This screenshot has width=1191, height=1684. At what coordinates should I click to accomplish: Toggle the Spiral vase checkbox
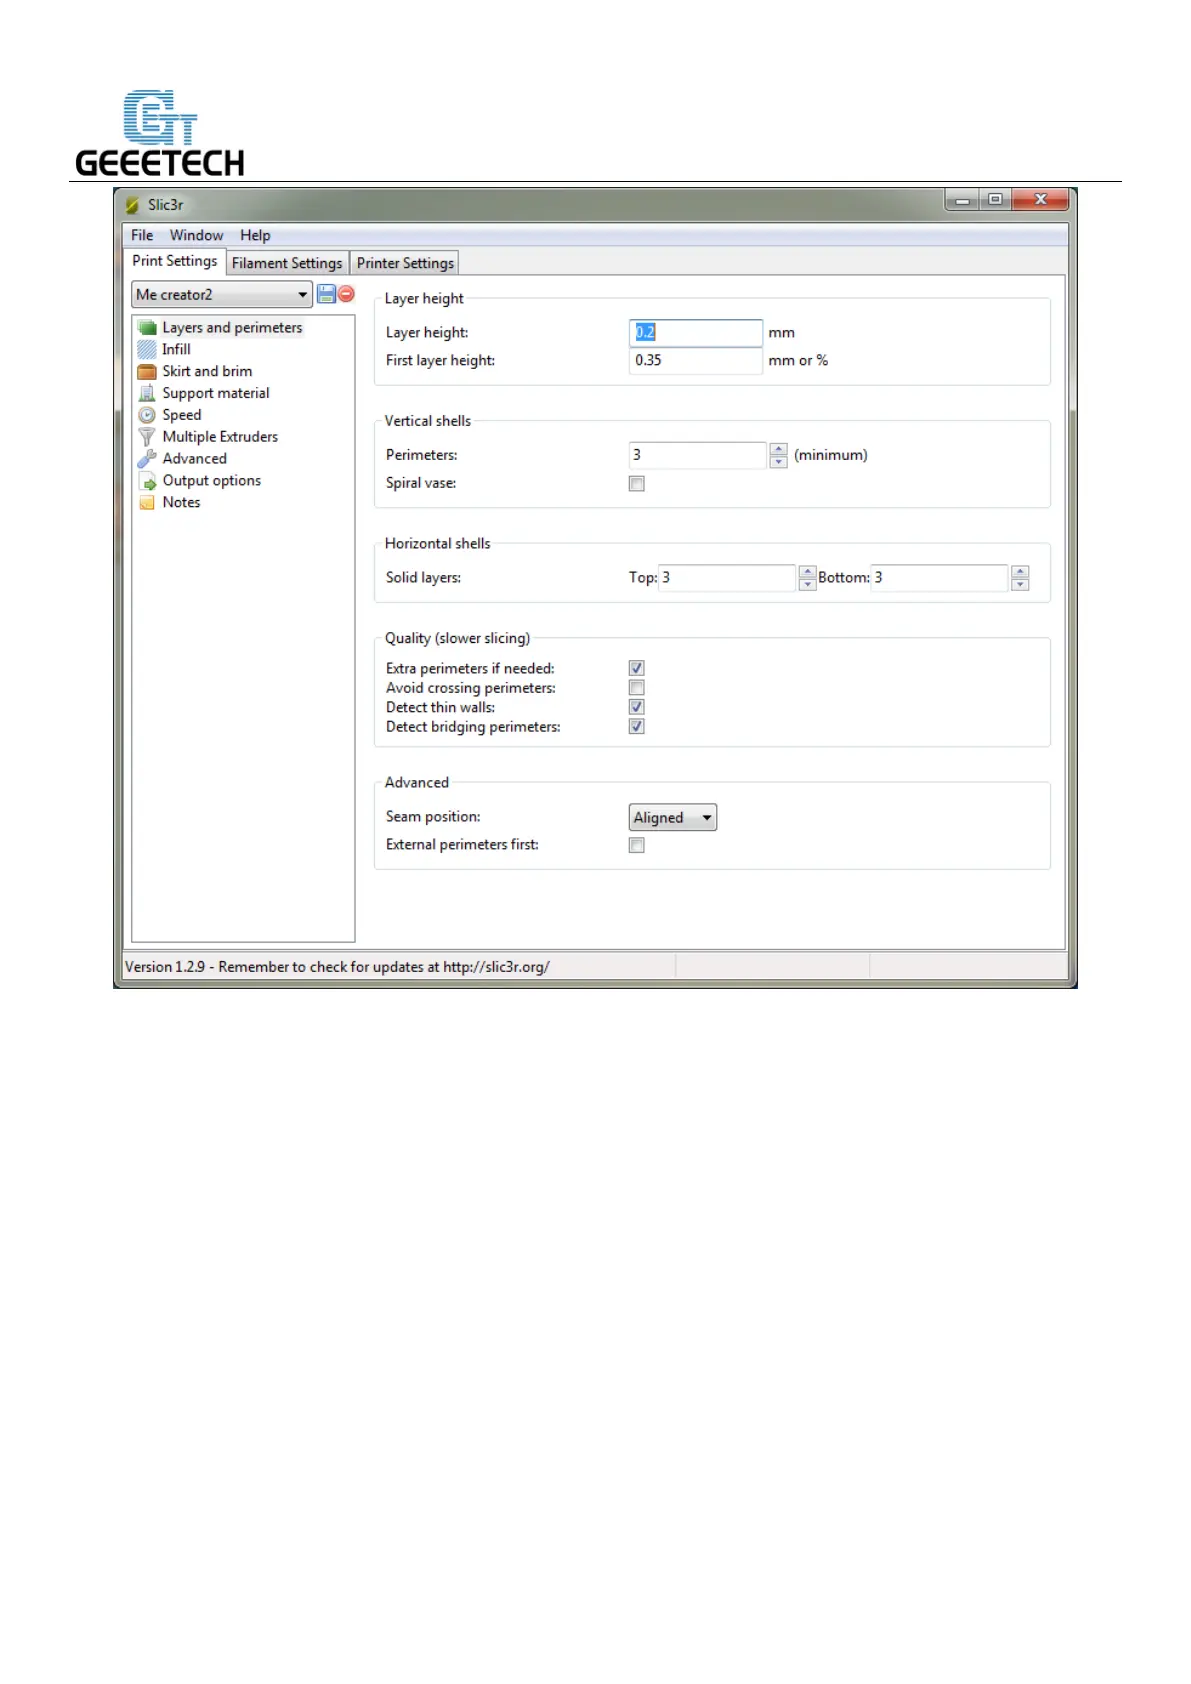point(636,484)
